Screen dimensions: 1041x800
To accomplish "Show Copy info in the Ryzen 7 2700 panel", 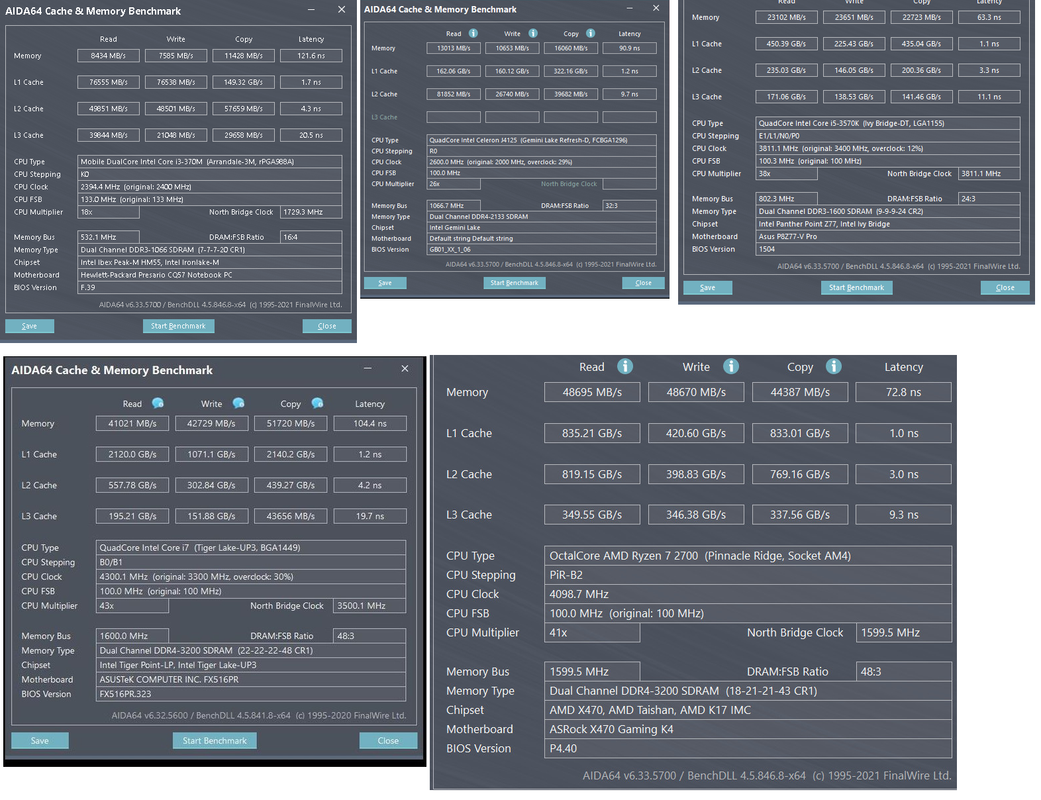I will click(834, 366).
